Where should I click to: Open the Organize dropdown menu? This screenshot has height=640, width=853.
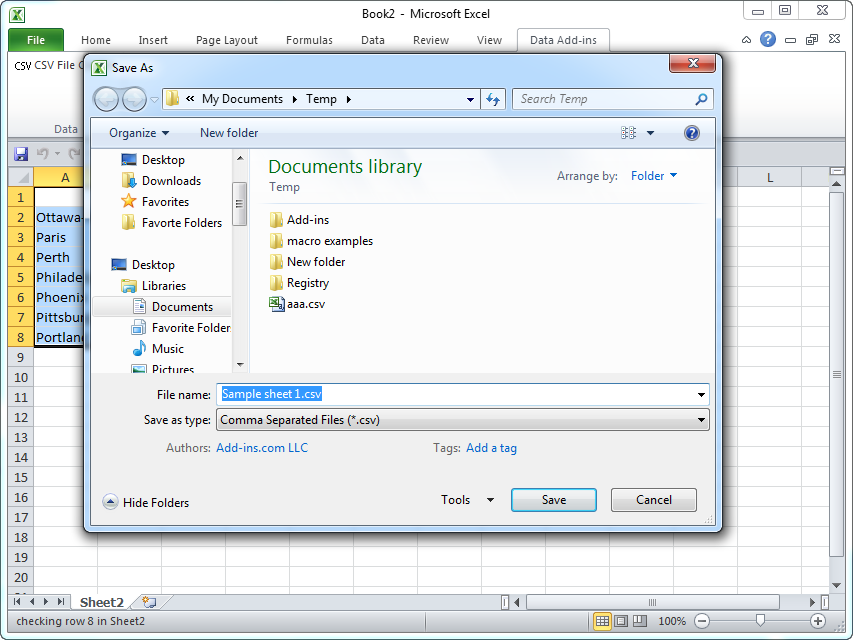[139, 133]
